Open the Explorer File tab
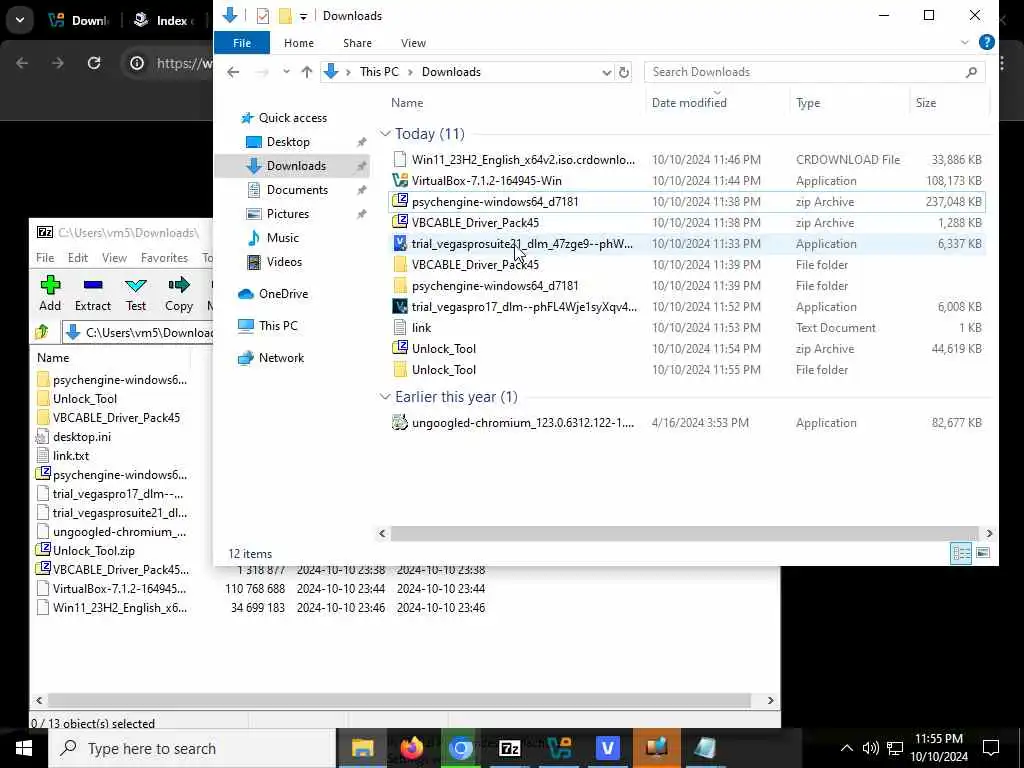Viewport: 1024px width, 768px height. 242,42
